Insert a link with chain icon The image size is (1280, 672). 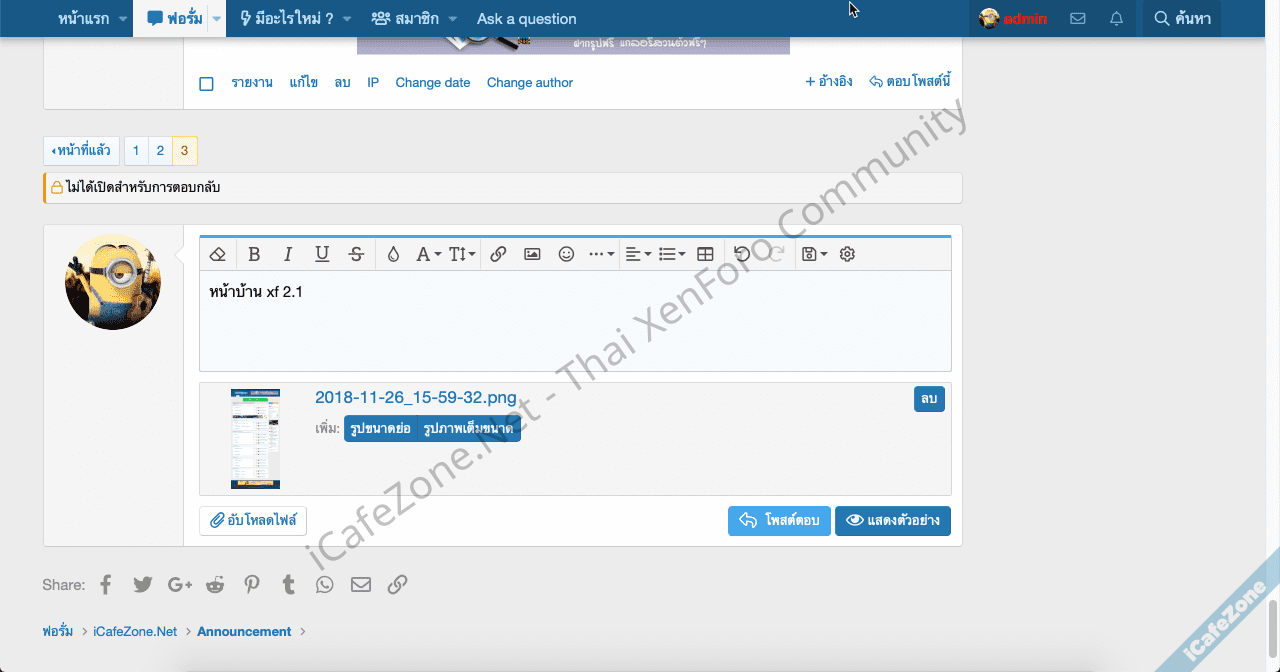pos(498,254)
